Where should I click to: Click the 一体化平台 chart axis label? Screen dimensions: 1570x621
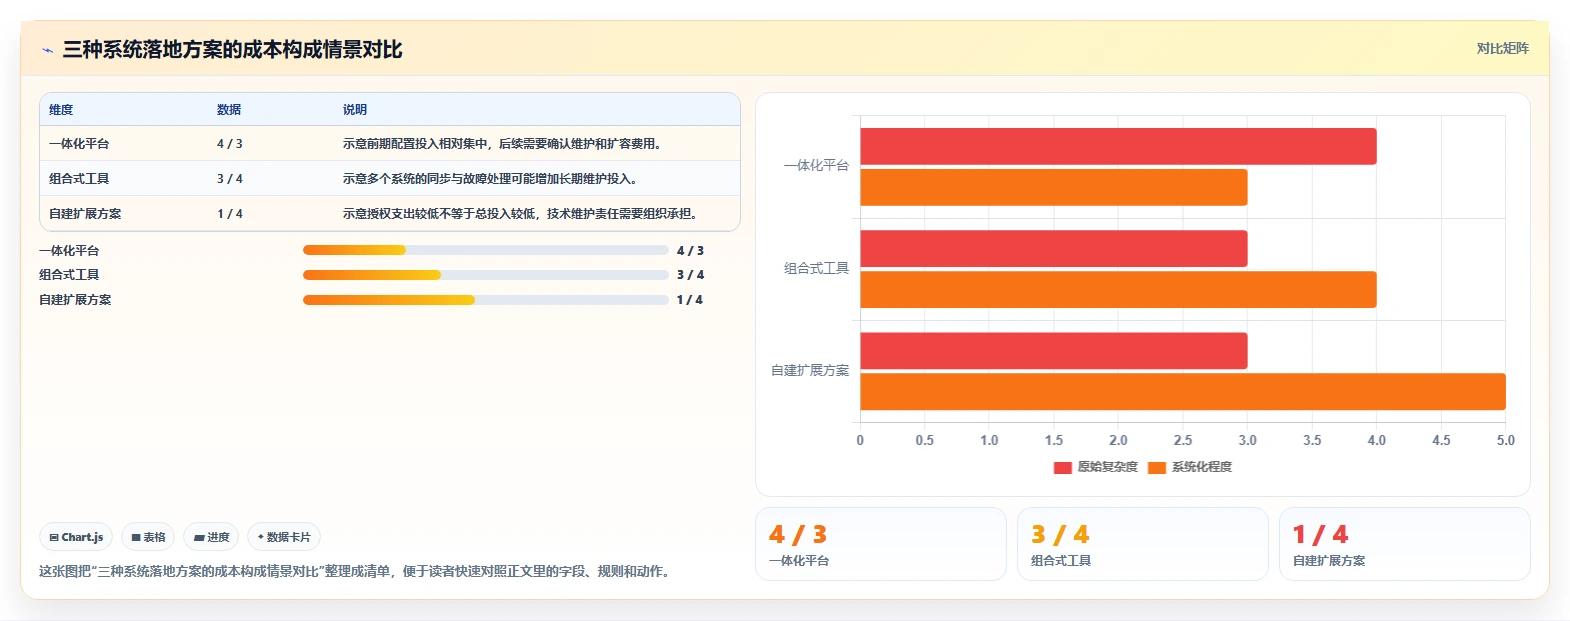pyautogui.click(x=816, y=166)
